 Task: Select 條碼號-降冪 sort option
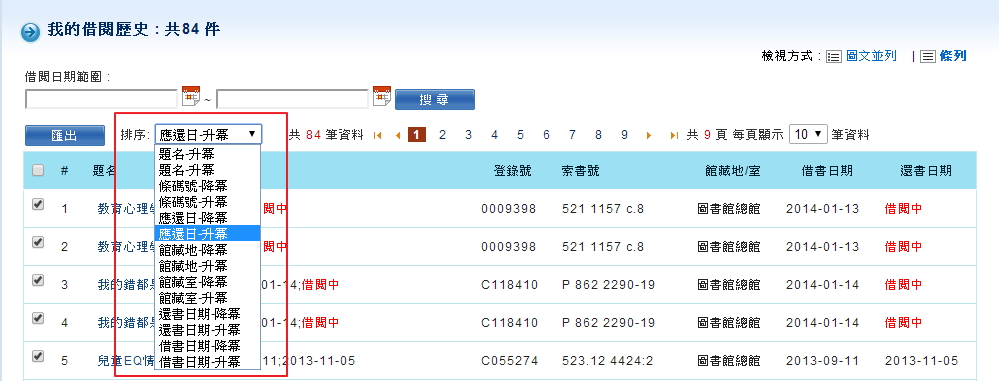click(x=193, y=186)
